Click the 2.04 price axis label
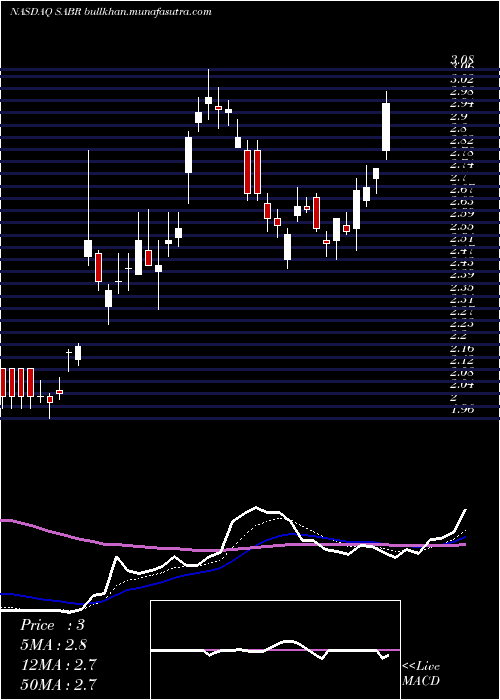The image size is (500, 700). tap(462, 384)
